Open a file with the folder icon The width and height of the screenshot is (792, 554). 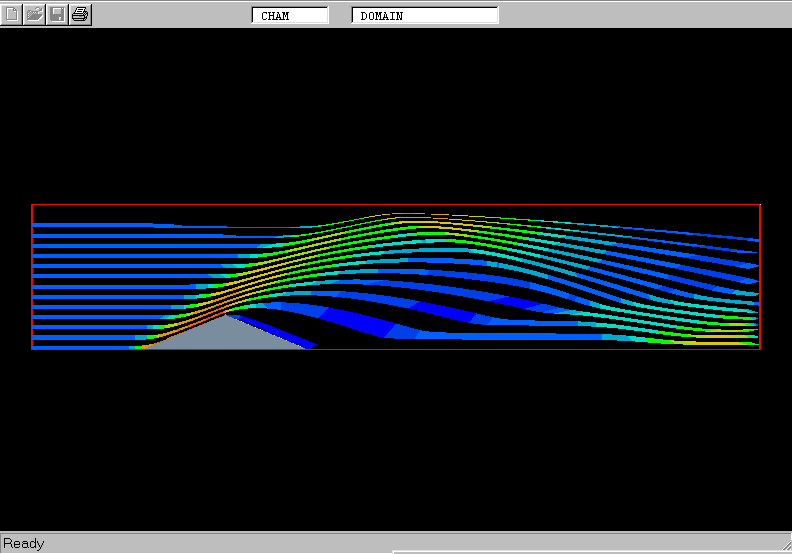[35, 14]
